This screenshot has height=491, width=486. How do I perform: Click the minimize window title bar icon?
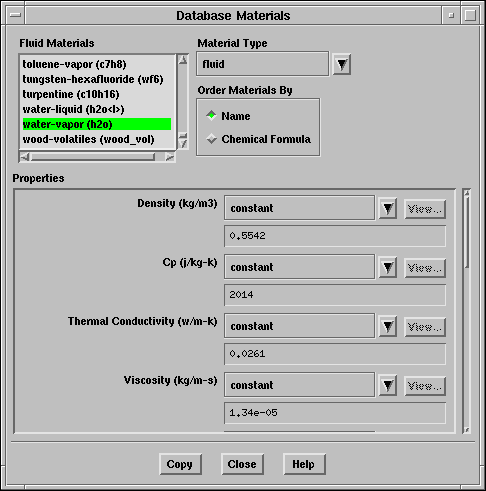tap(451, 15)
